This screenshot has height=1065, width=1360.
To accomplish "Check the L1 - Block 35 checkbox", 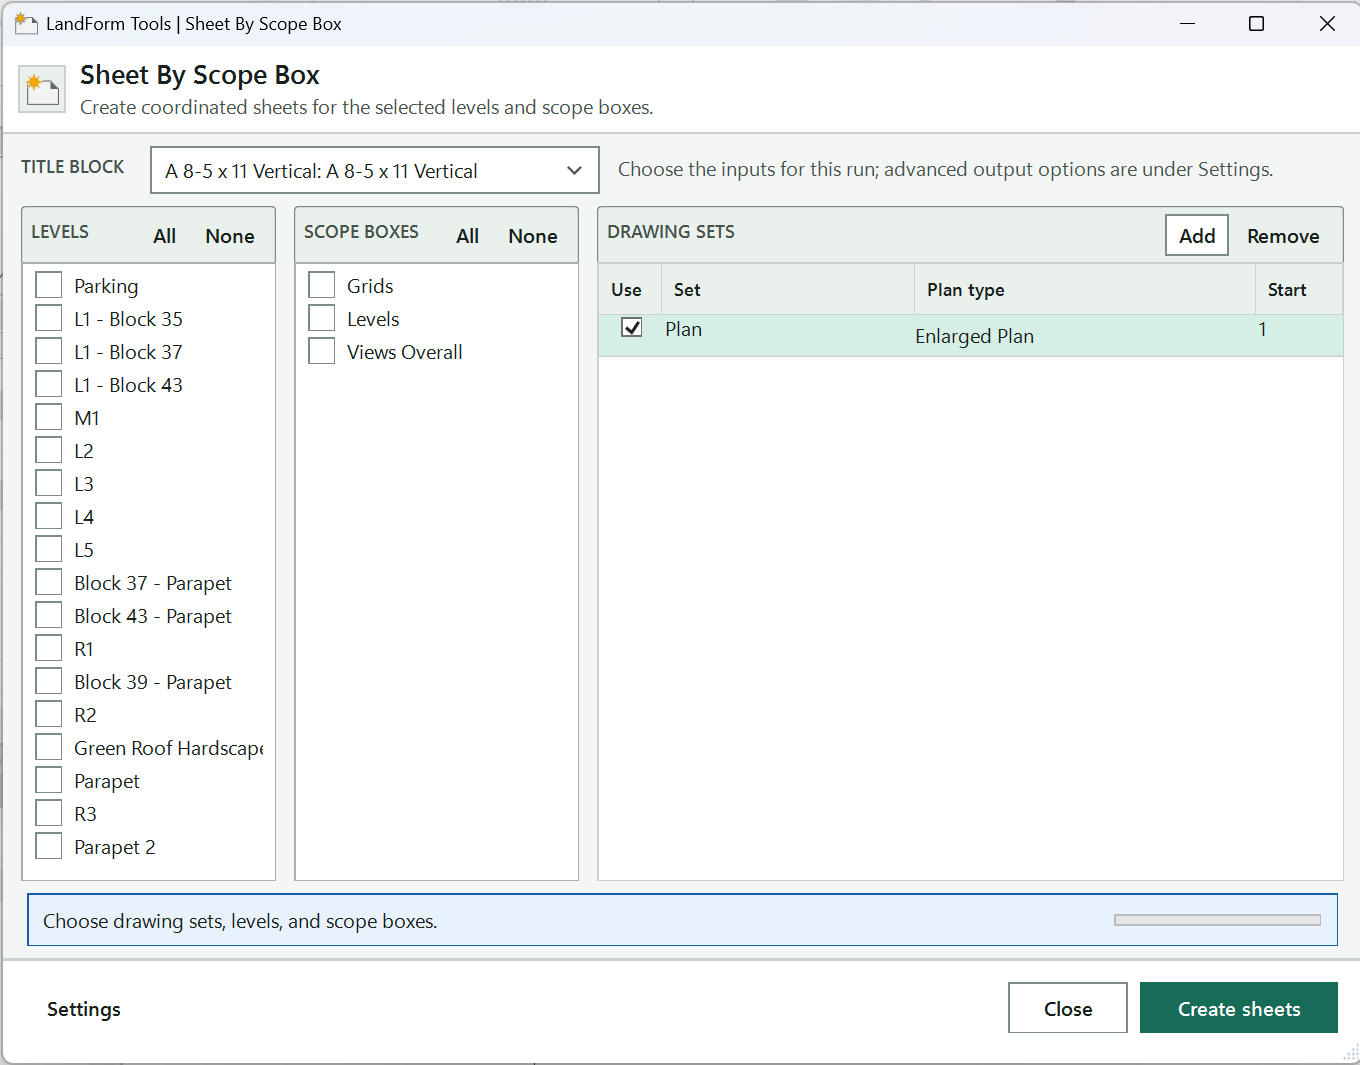I will [x=49, y=318].
